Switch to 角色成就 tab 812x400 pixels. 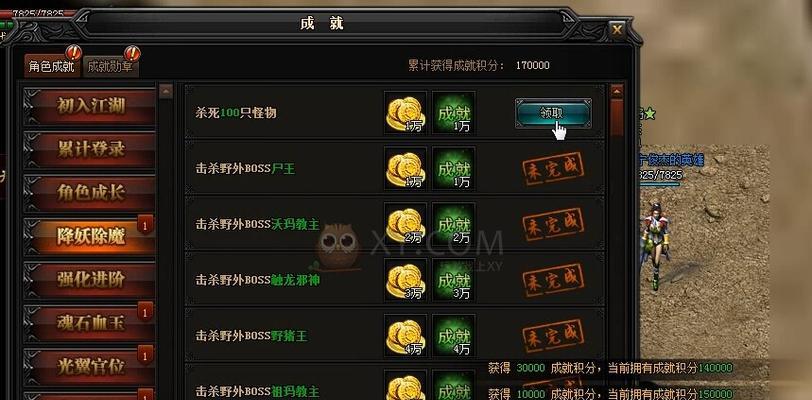(52, 66)
